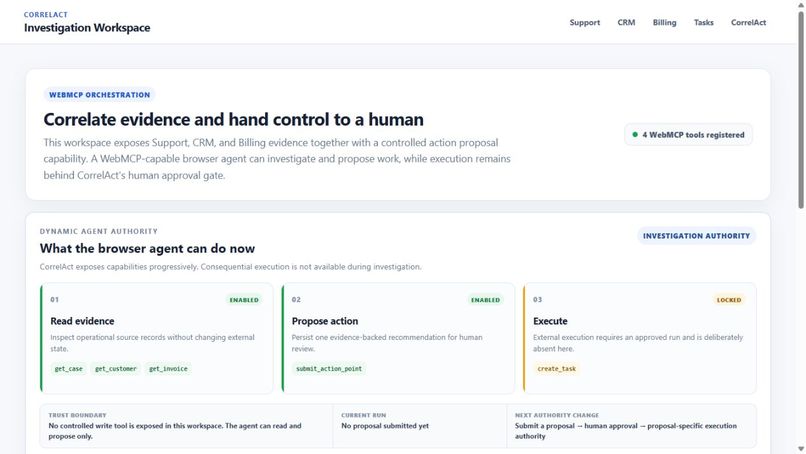Select the get_invoice tool chip

pyautogui.click(x=168, y=369)
